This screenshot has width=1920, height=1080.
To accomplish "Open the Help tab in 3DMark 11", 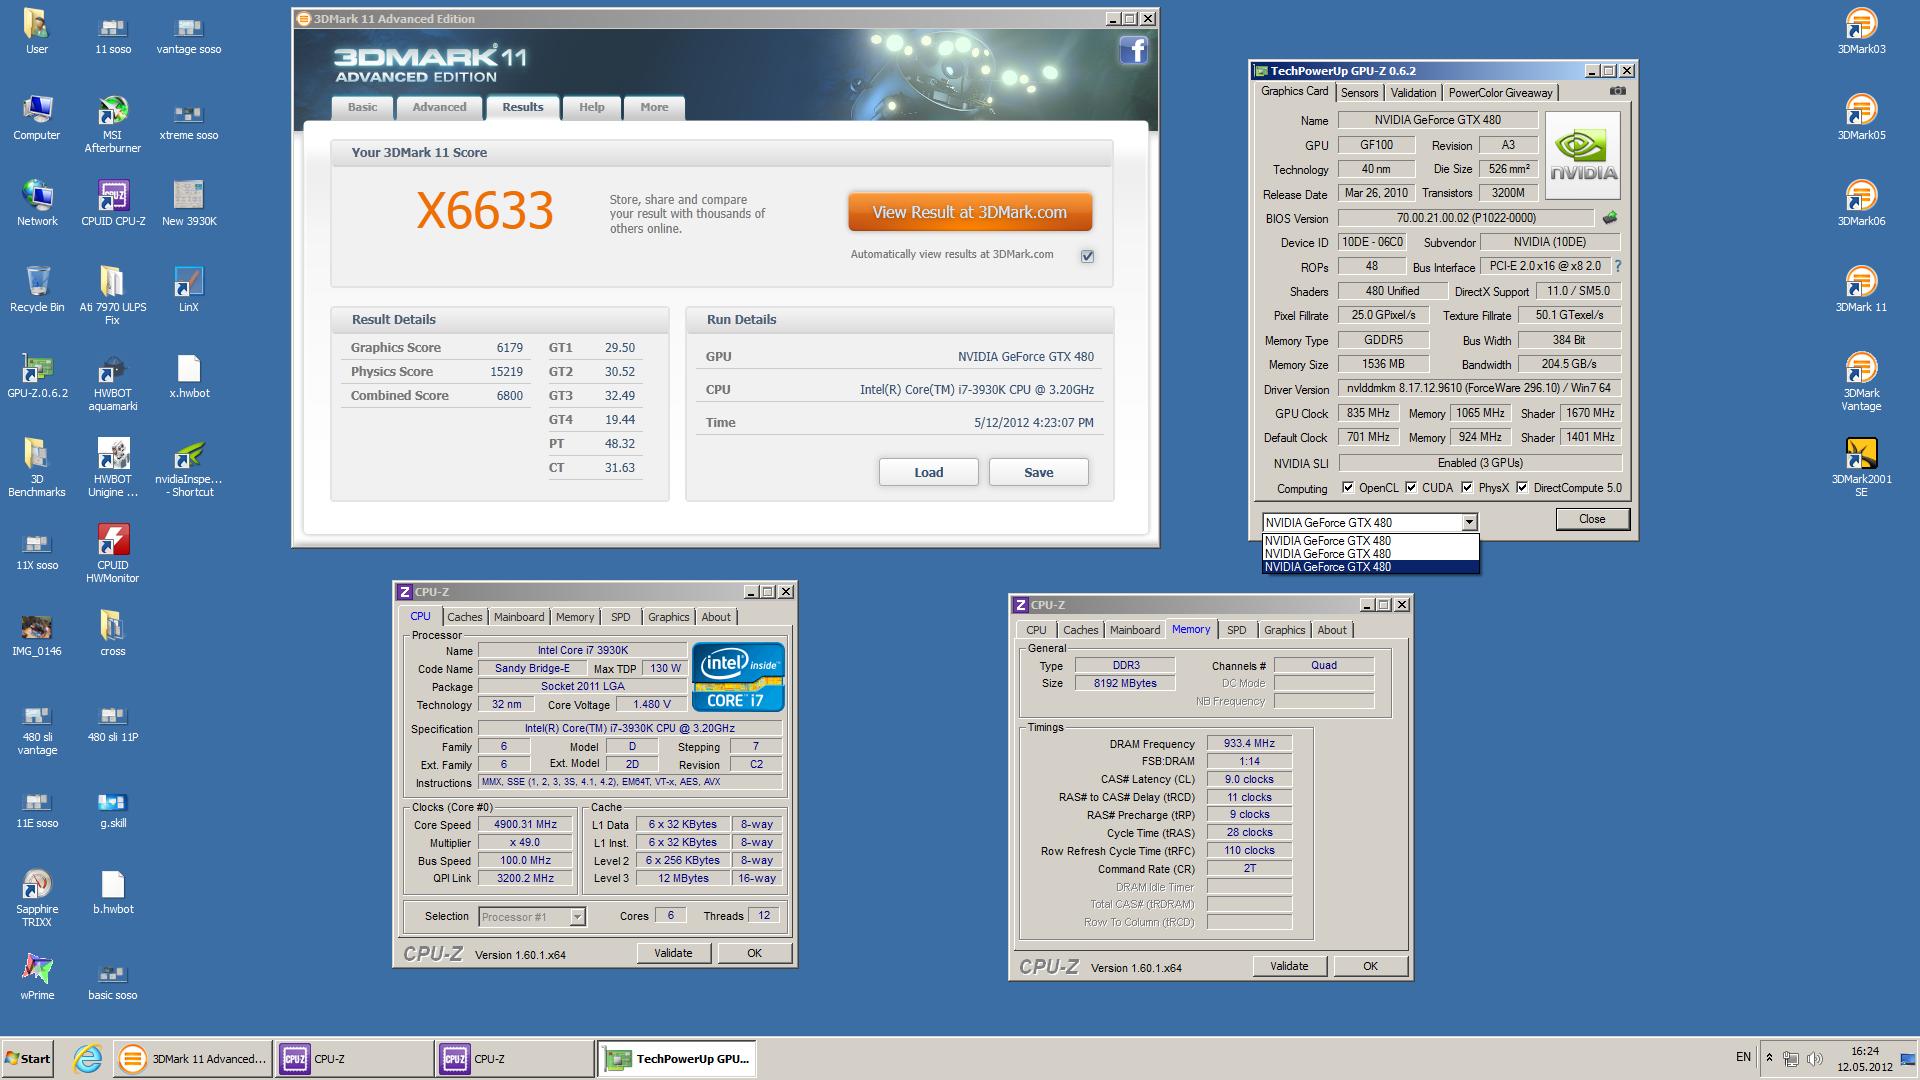I will tap(591, 107).
